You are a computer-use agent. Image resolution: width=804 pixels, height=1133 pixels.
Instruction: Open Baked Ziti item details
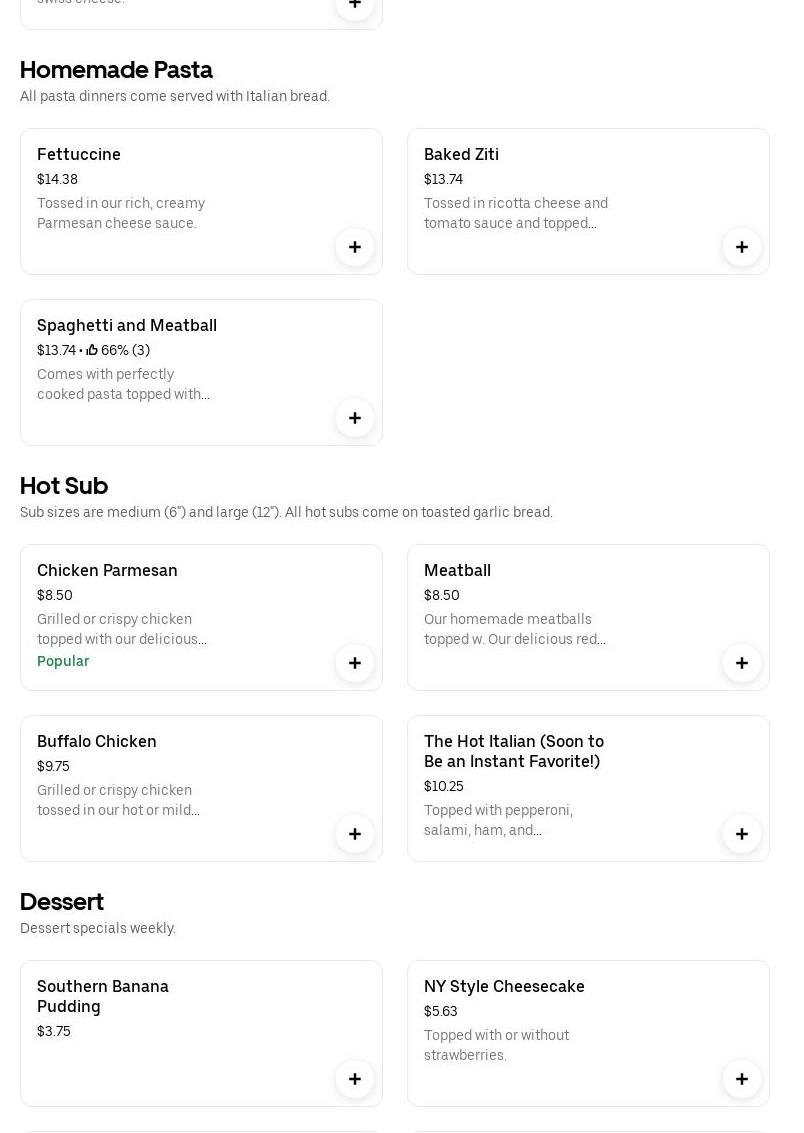pyautogui.click(x=461, y=154)
